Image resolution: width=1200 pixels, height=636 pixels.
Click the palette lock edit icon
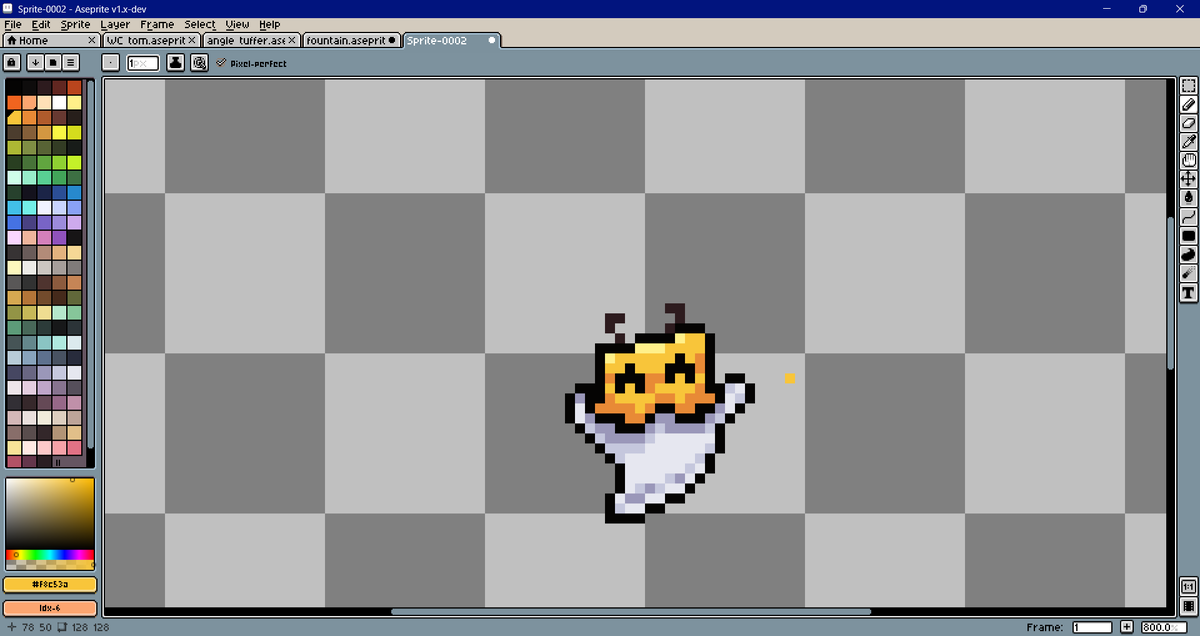[11, 63]
